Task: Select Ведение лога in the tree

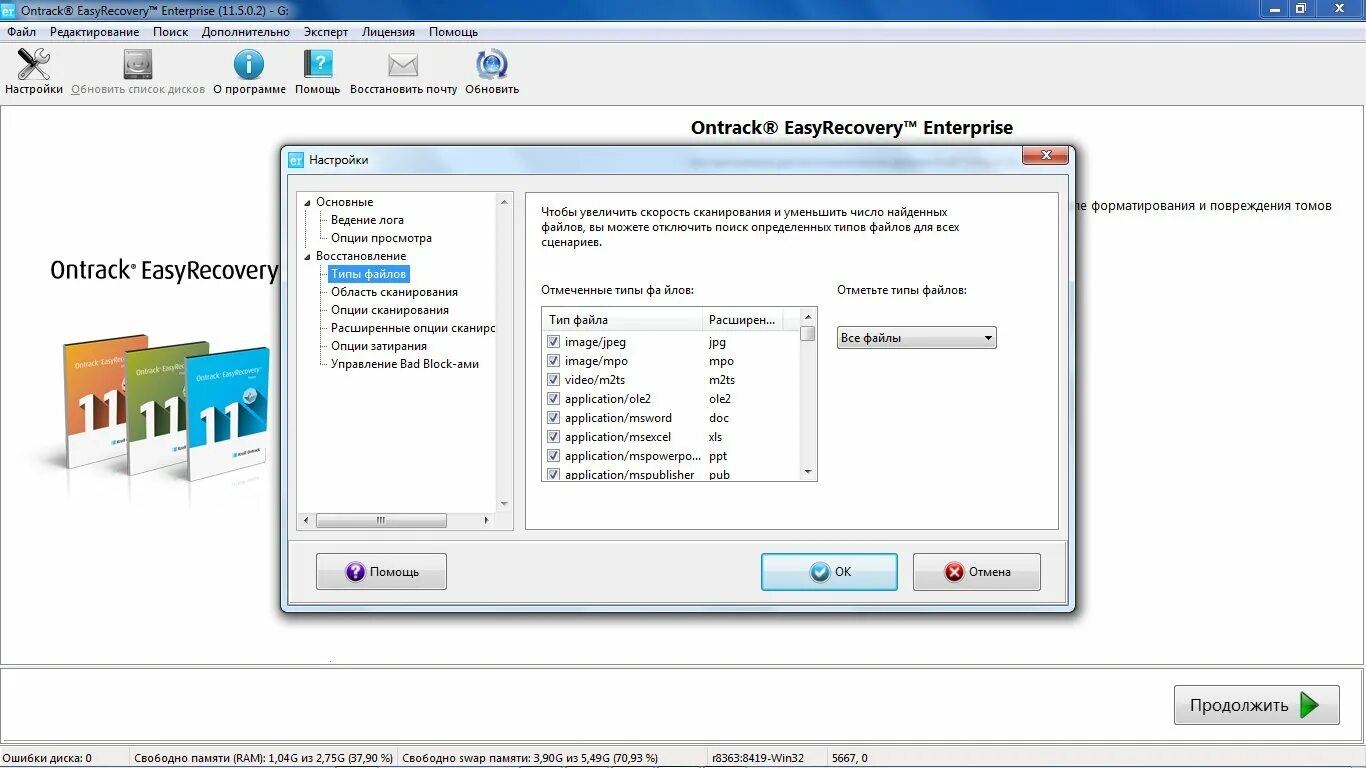Action: [x=368, y=220]
